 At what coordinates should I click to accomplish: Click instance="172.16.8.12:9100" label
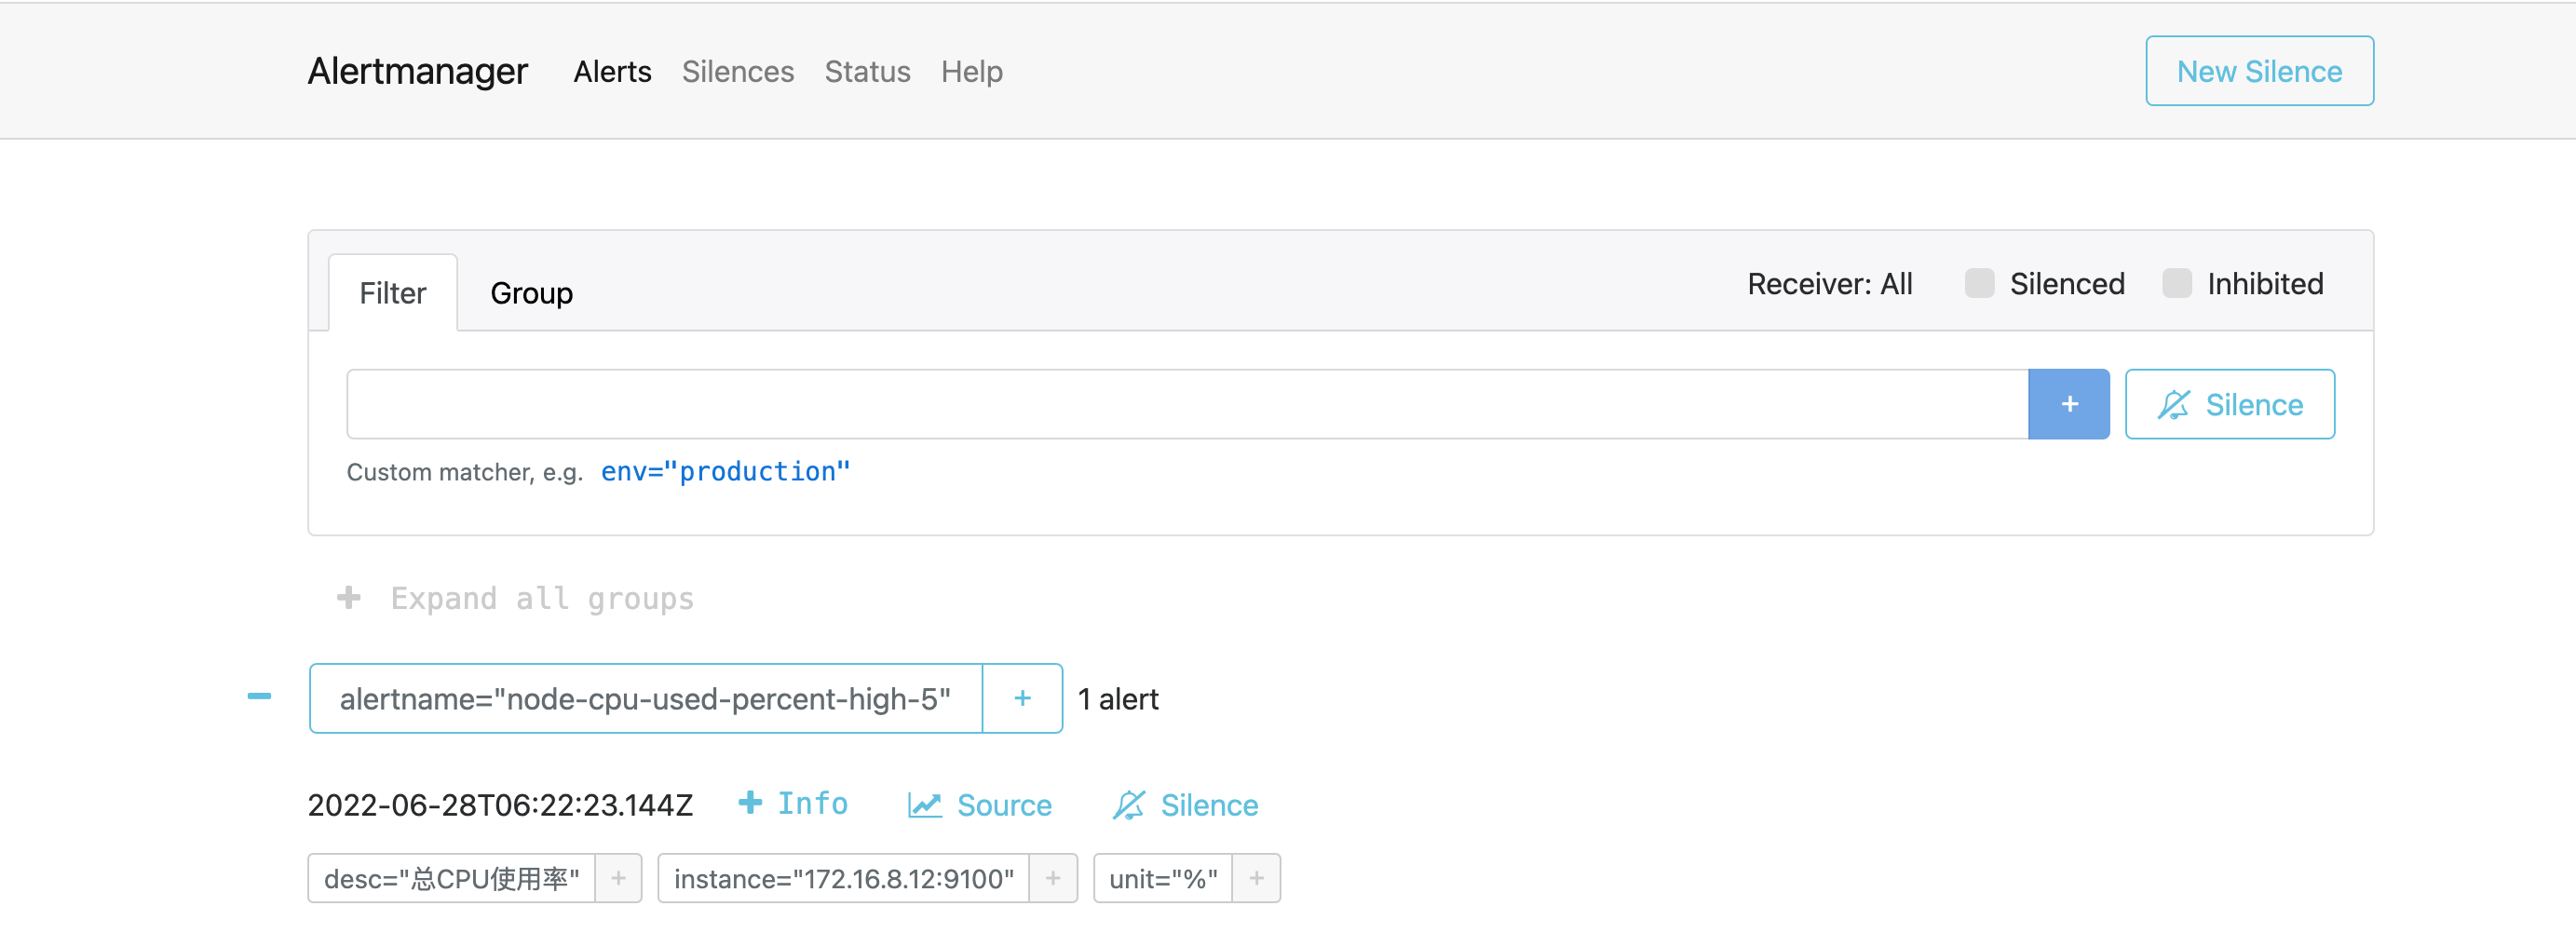pos(844,878)
